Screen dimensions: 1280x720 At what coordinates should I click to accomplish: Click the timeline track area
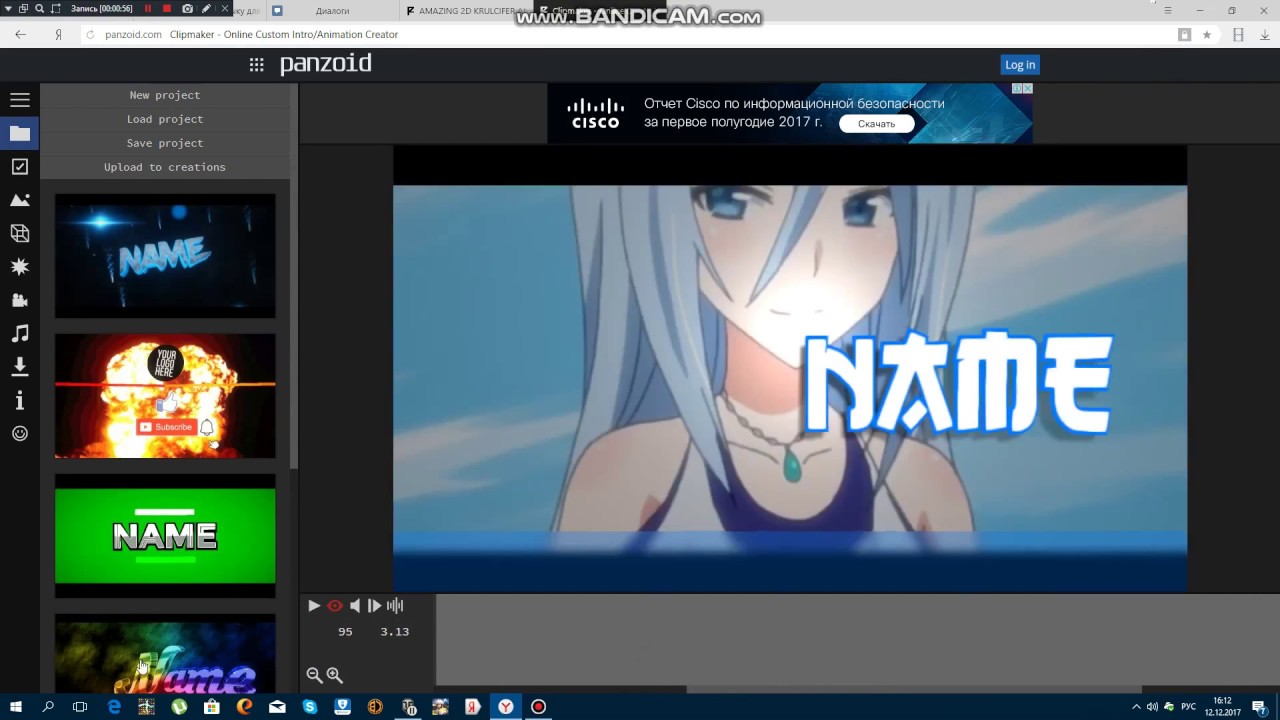pyautogui.click(x=858, y=640)
